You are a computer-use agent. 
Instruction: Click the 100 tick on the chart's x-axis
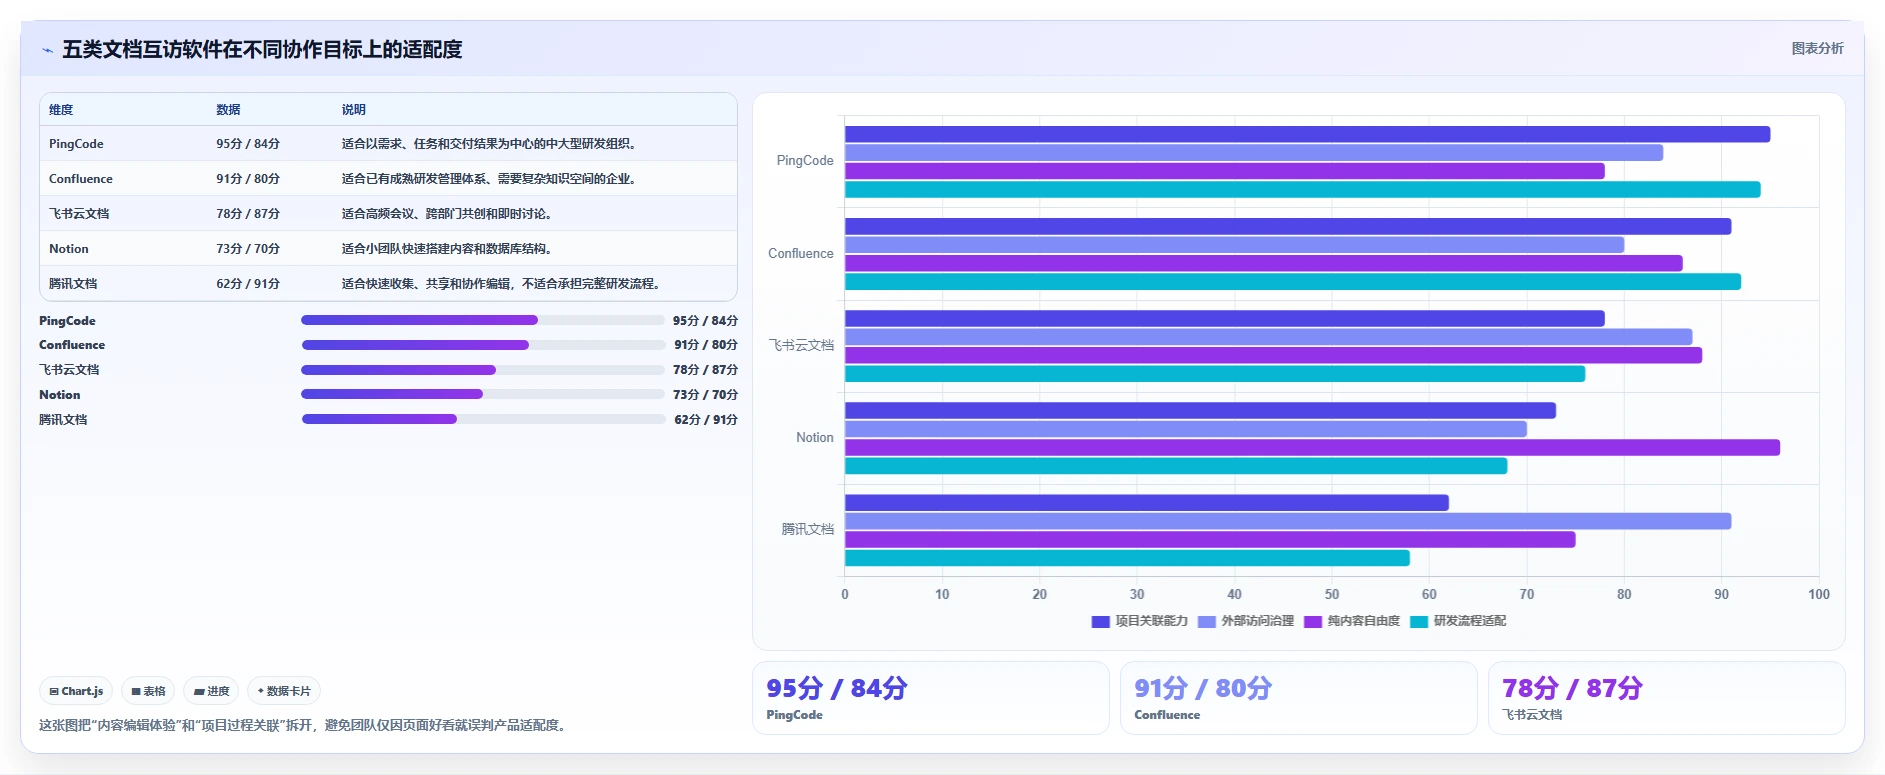(1818, 594)
